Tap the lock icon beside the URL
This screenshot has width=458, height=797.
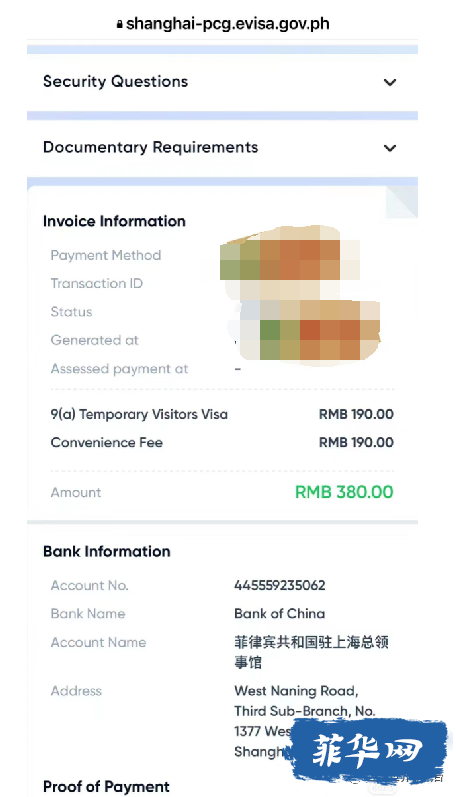(120, 24)
